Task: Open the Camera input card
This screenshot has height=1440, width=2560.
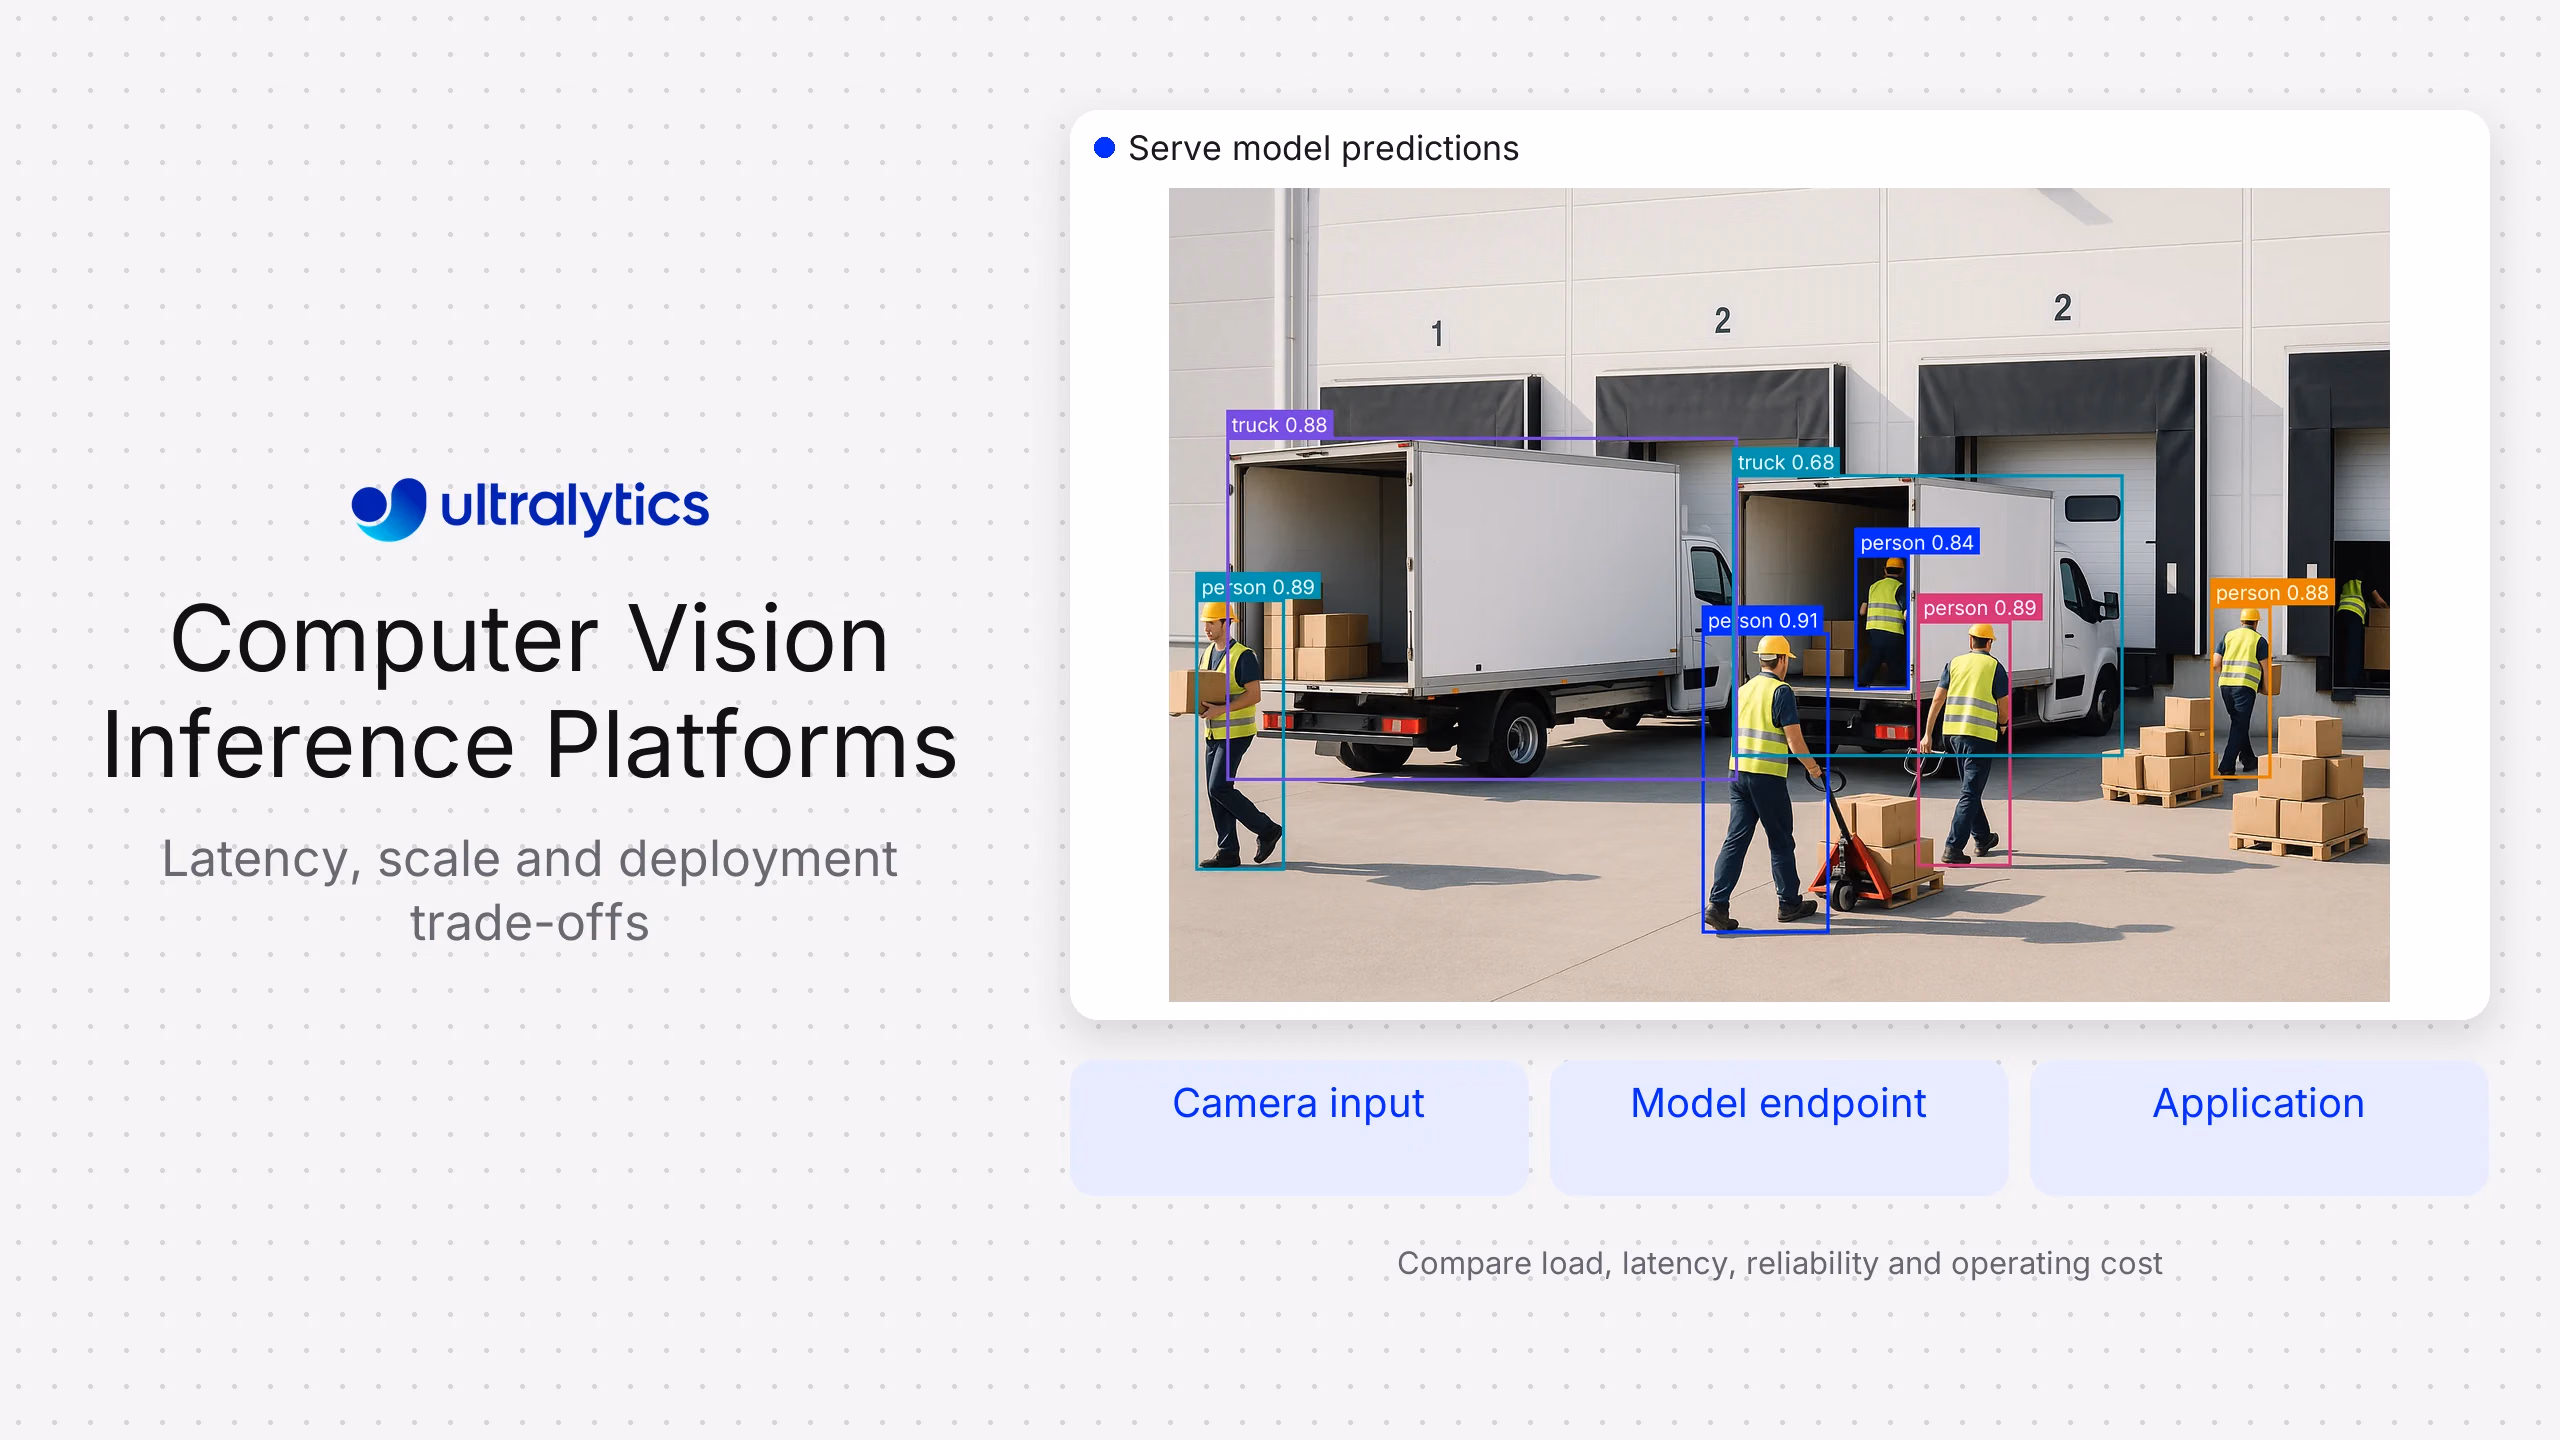Action: pyautogui.click(x=1298, y=1127)
